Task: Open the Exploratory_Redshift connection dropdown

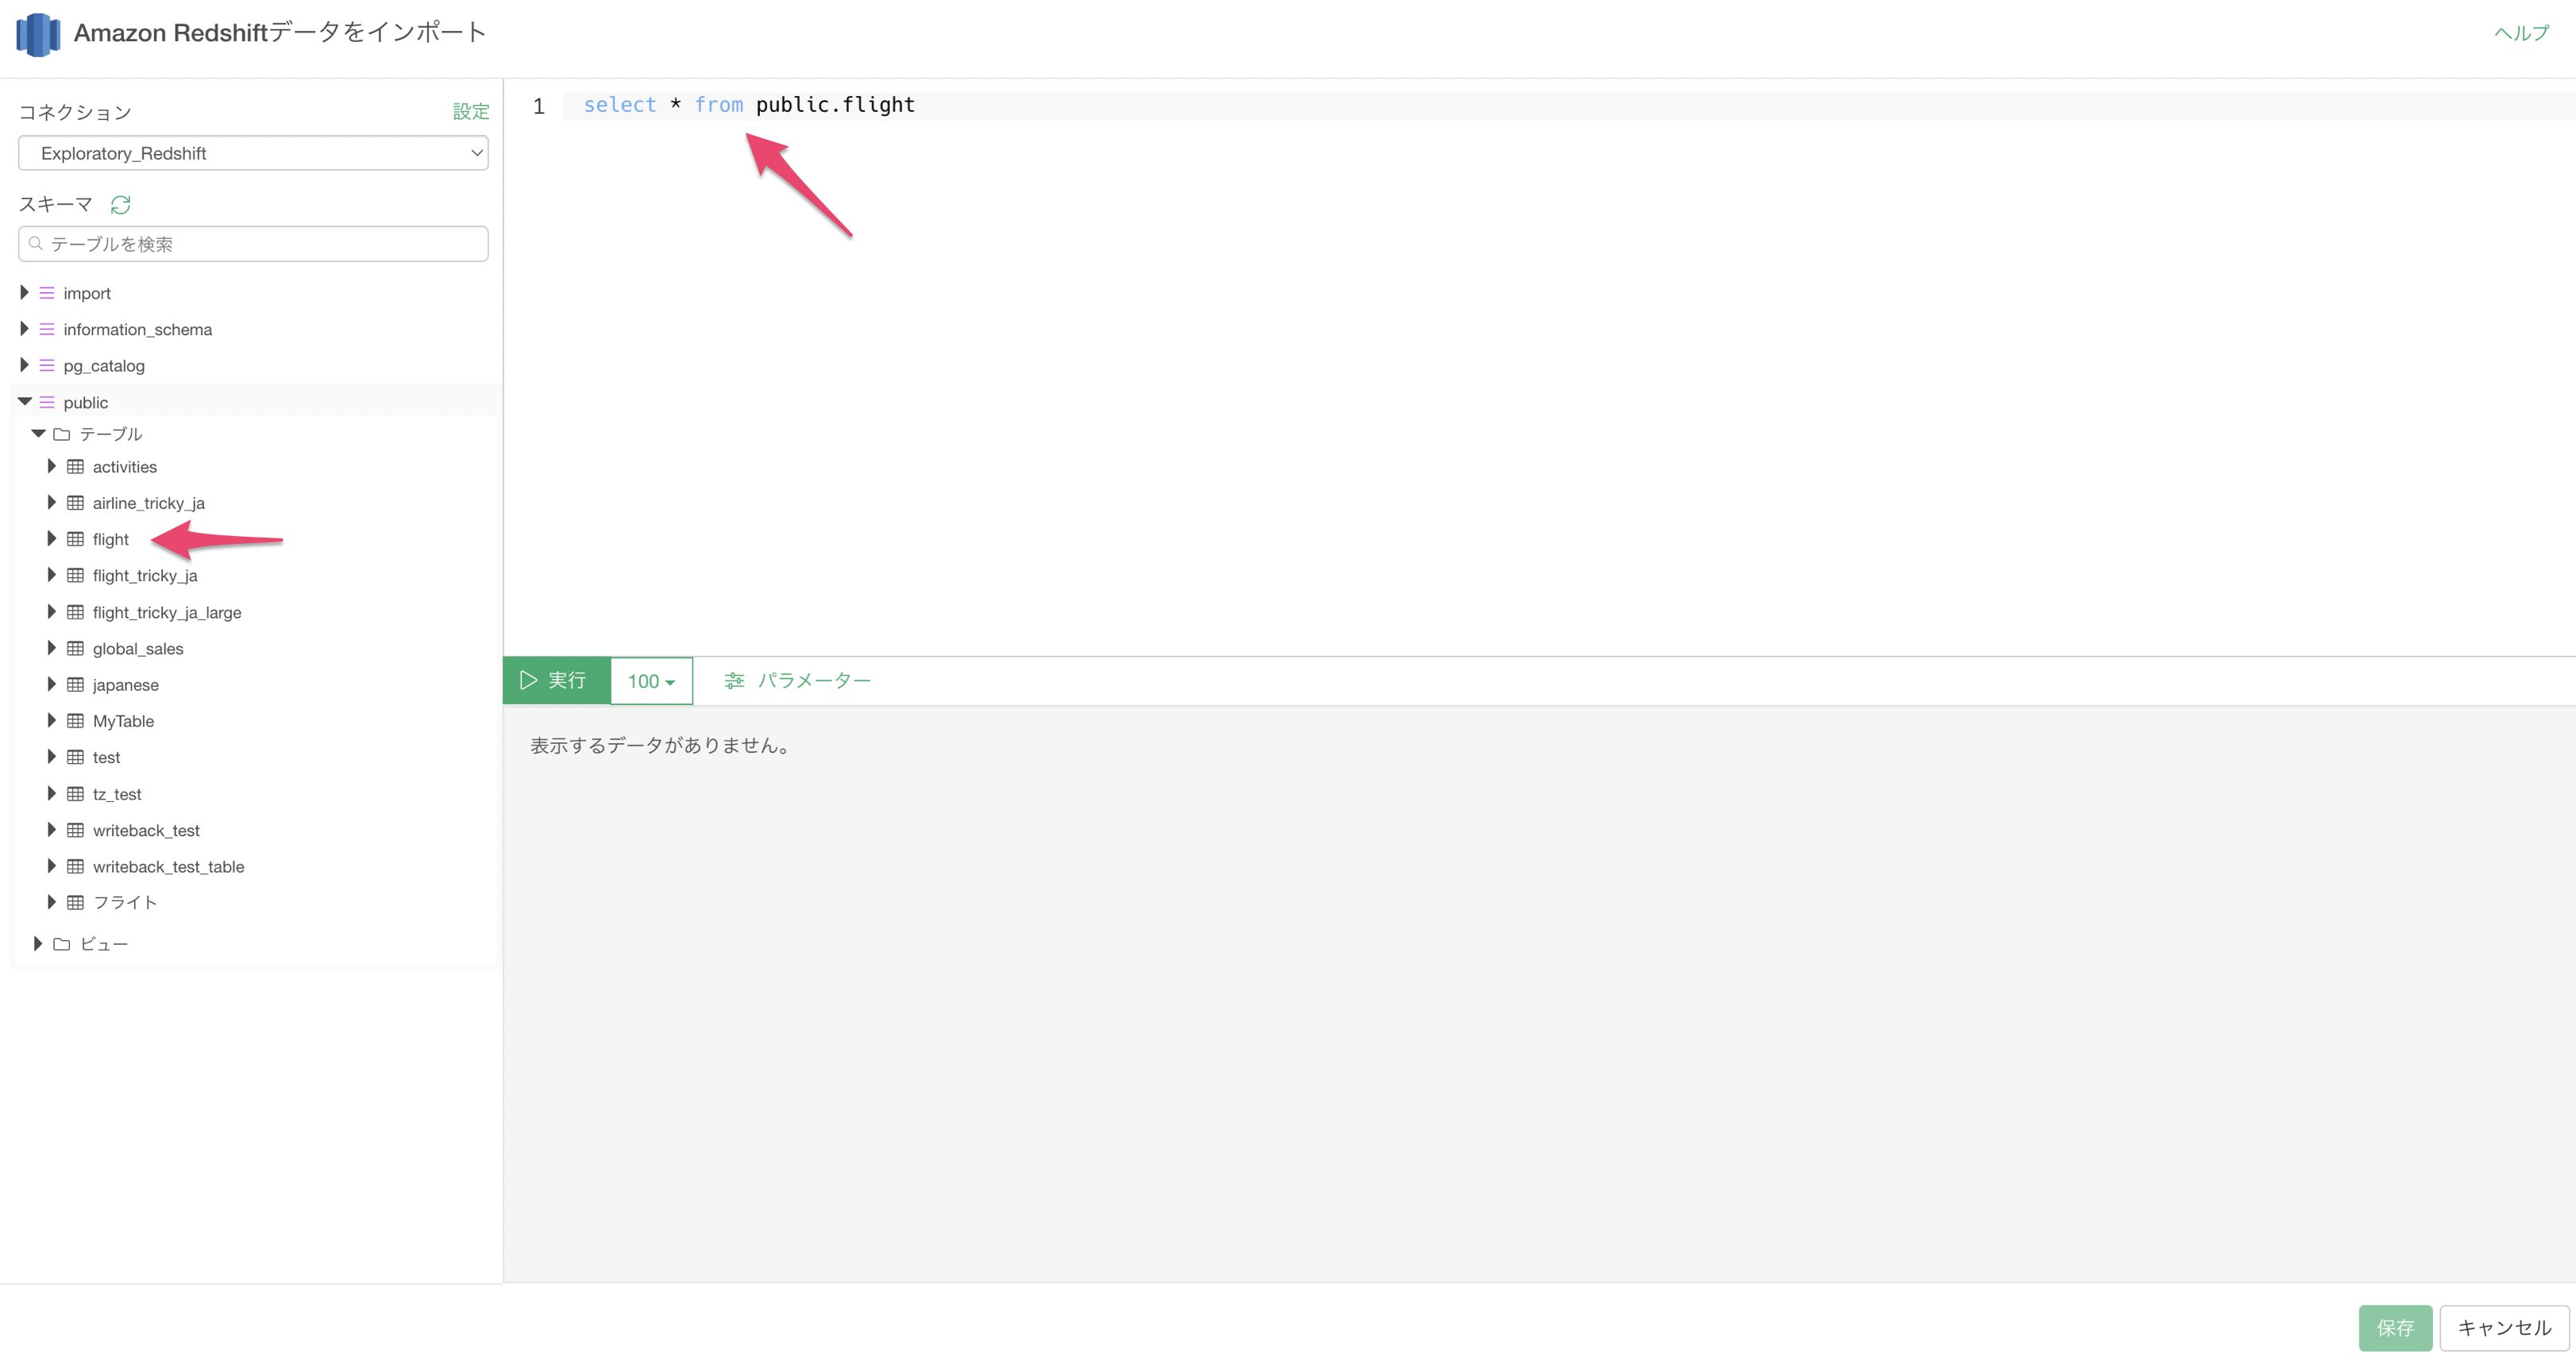Action: (253, 153)
